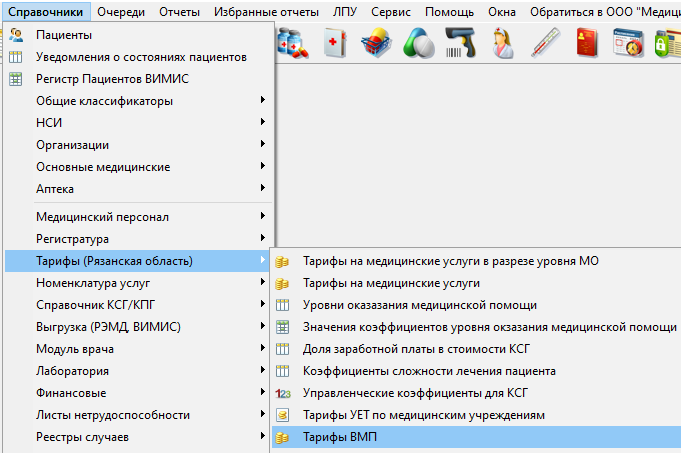The image size is (681, 453).
Task: Click 123 icon beside Управленческие коэффициенты для КСГ
Action: (283, 393)
